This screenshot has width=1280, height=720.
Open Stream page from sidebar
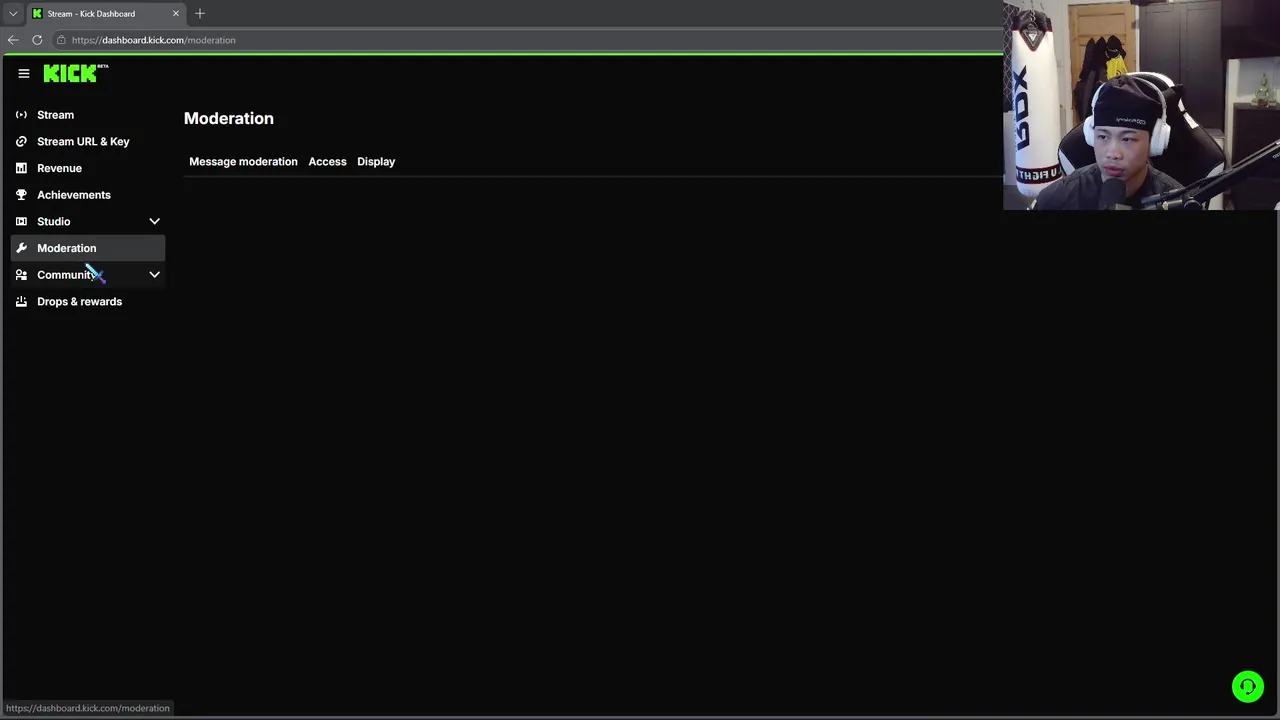pyautogui.click(x=88, y=115)
